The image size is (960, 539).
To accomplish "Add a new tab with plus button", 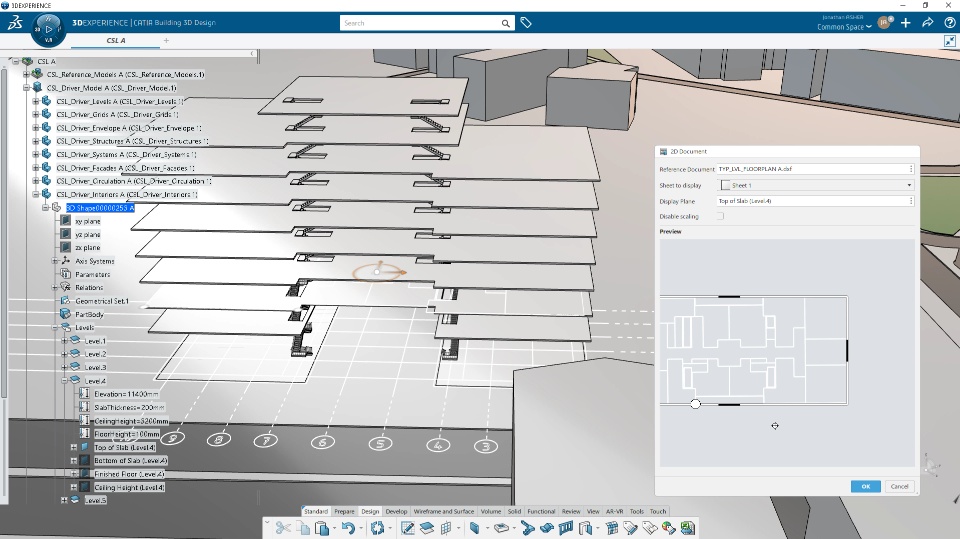I will [x=166, y=40].
